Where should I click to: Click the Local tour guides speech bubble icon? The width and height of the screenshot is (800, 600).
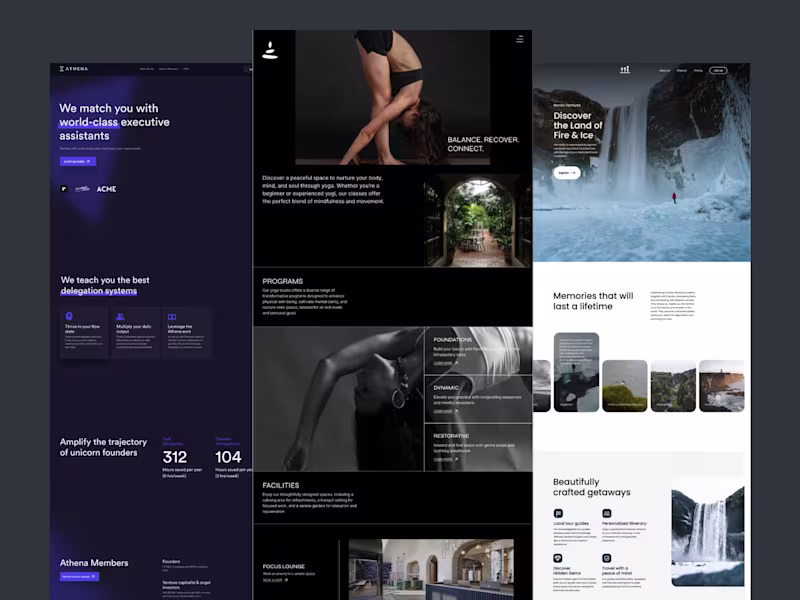coord(558,513)
